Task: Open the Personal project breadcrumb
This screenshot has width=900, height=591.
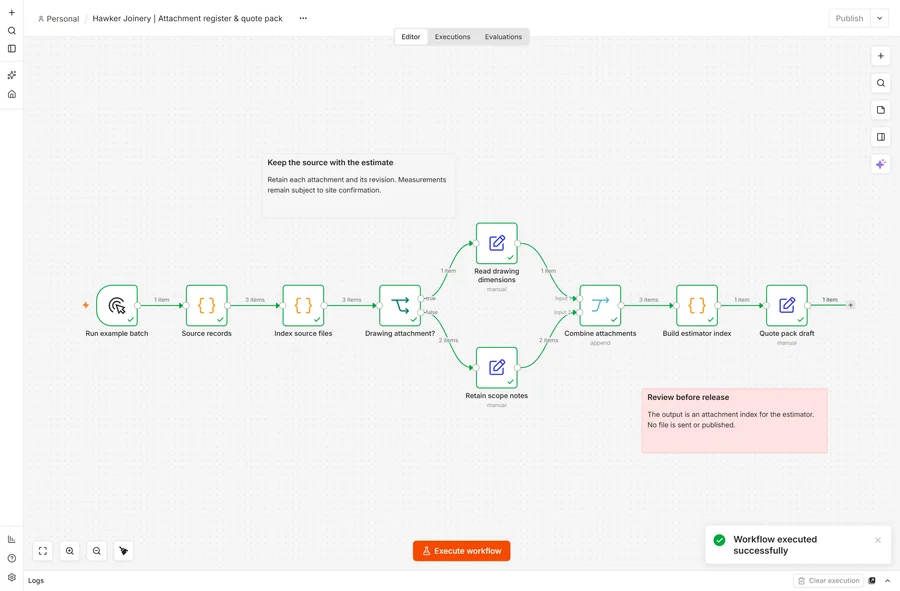Action: (x=58, y=18)
